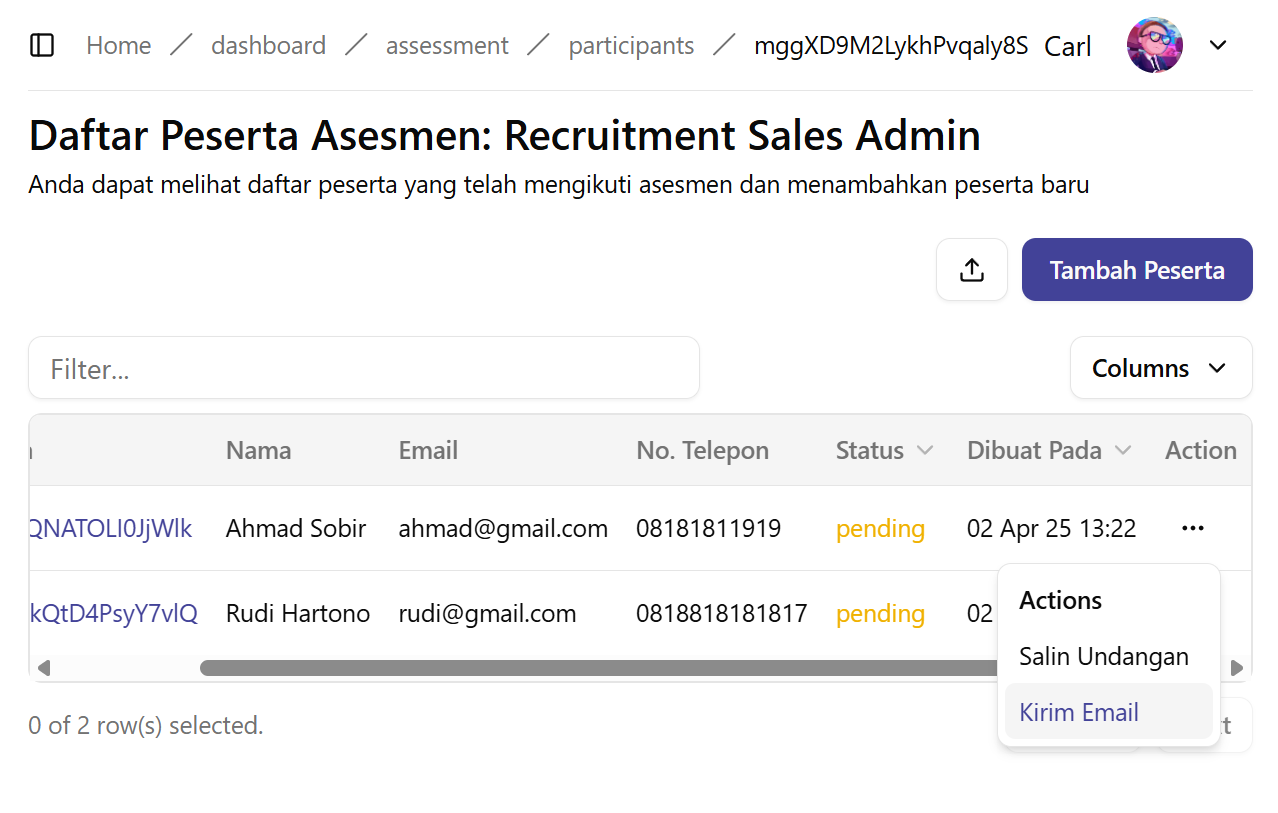Expand the account menu chevron beside the avatar
1278x813 pixels.
[1218, 45]
